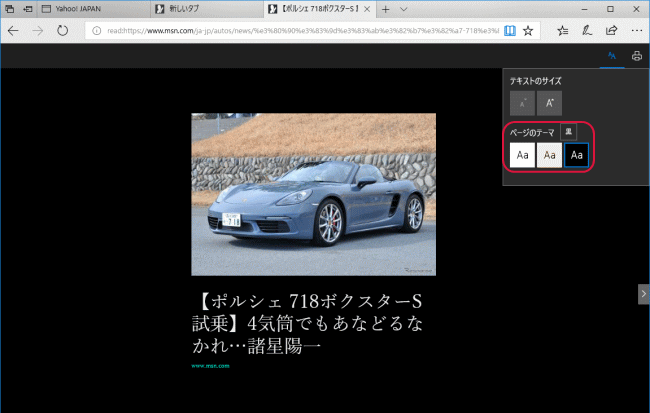
Task: Open the favorites hub icon
Action: [x=563, y=31]
